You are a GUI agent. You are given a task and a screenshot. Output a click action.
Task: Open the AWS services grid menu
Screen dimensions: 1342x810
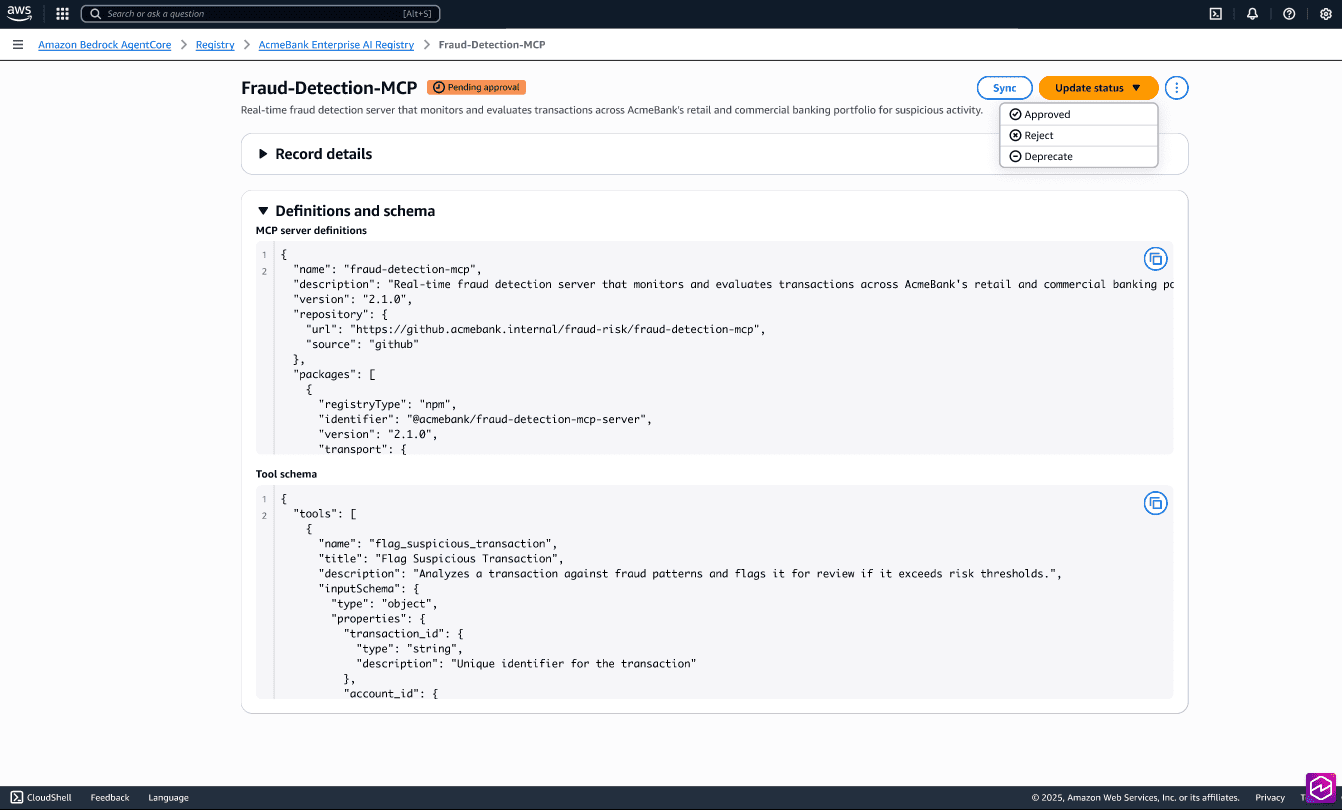(x=62, y=14)
